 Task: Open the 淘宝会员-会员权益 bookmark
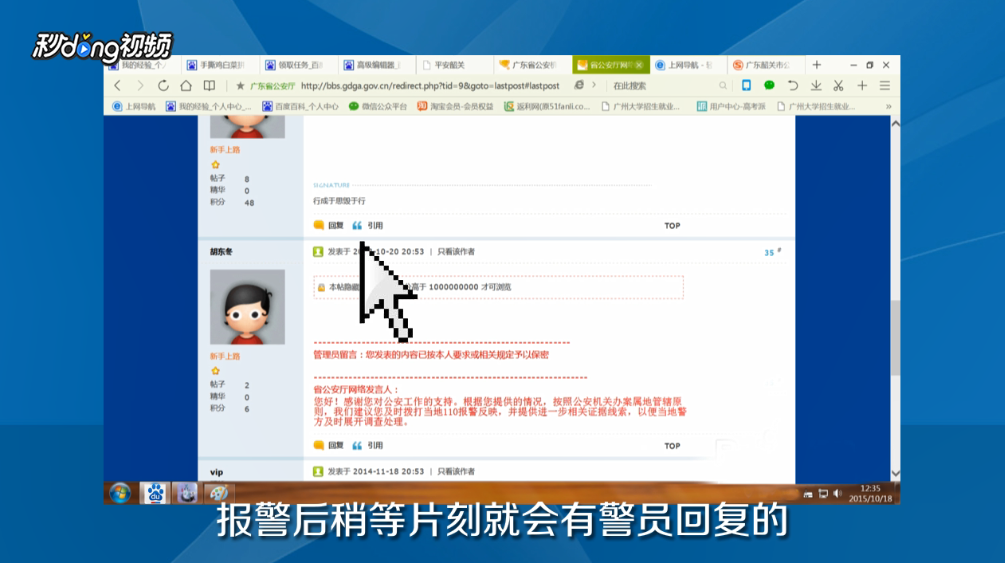coord(455,106)
